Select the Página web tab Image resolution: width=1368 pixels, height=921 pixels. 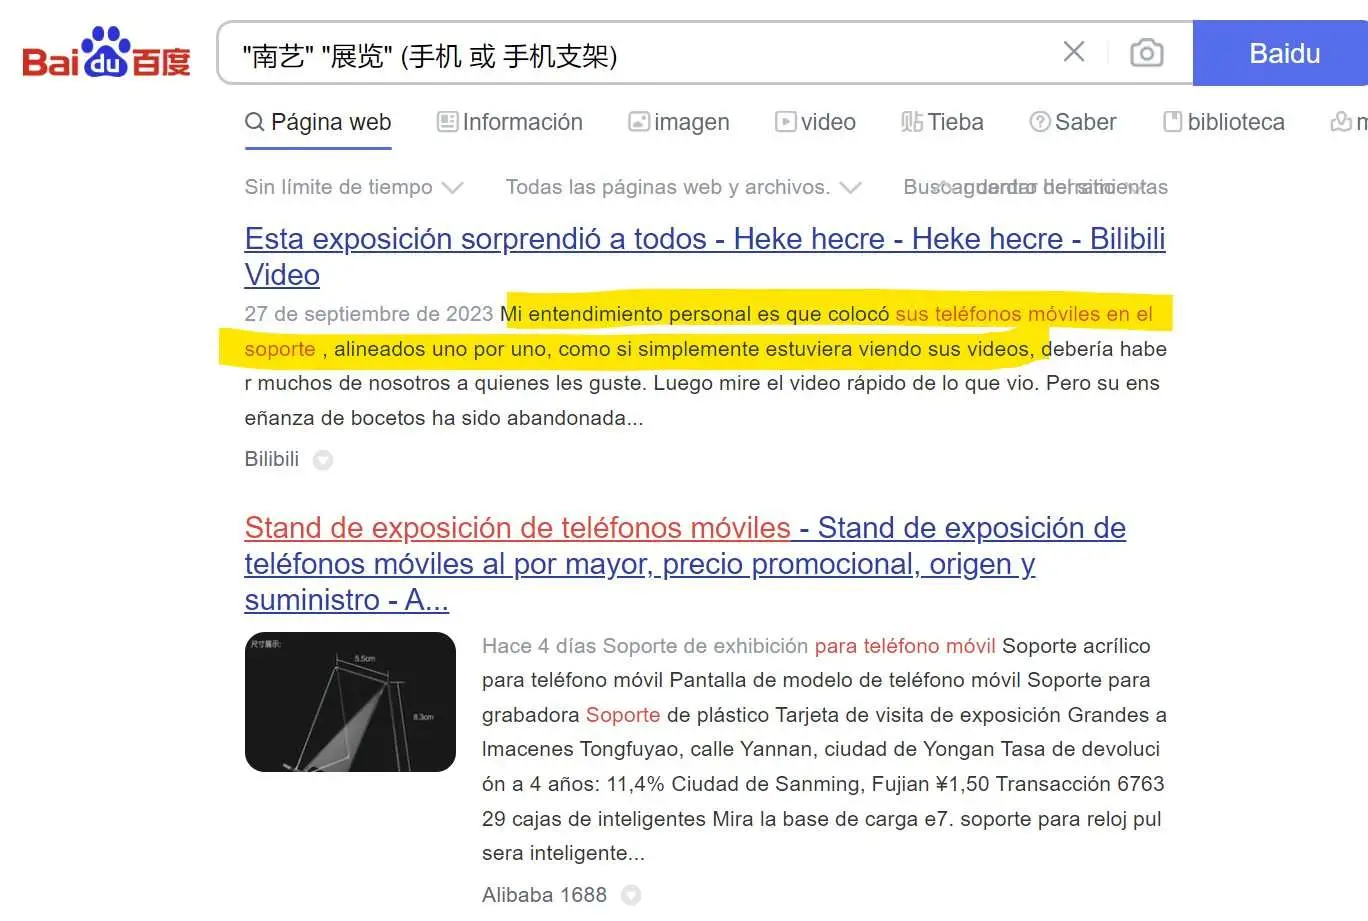pos(318,122)
